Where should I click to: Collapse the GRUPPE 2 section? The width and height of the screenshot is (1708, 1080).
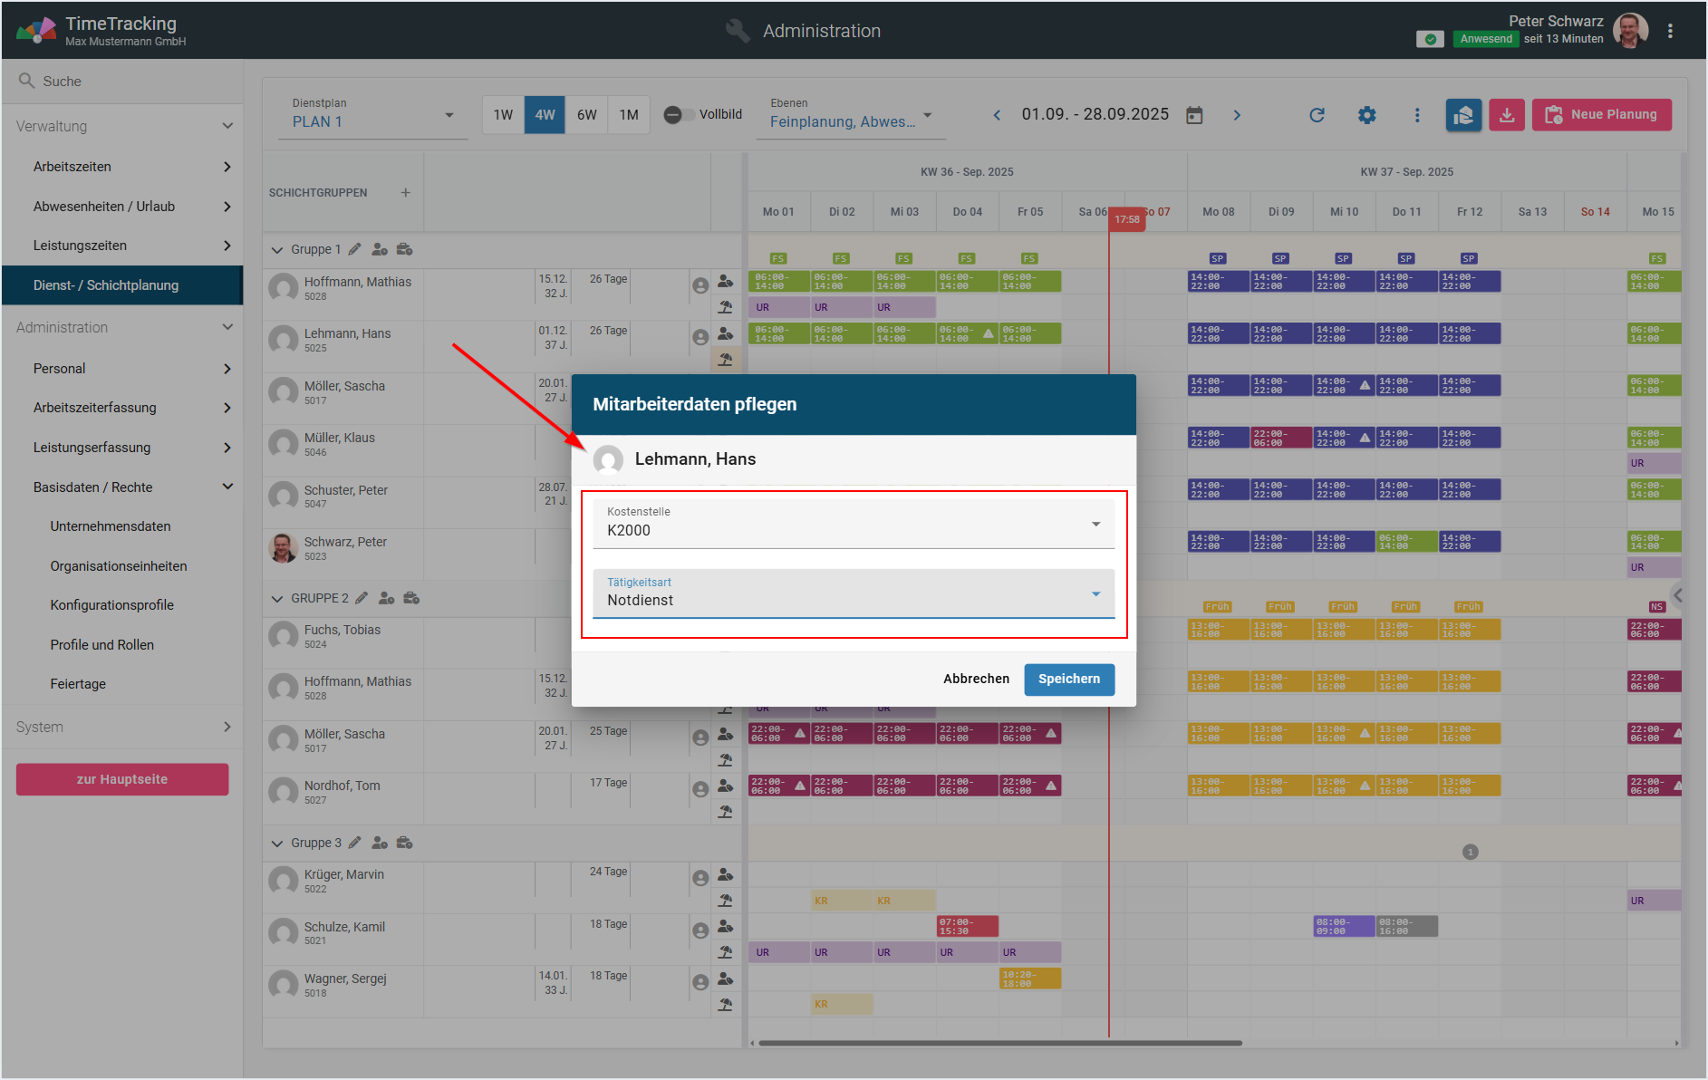coord(277,599)
